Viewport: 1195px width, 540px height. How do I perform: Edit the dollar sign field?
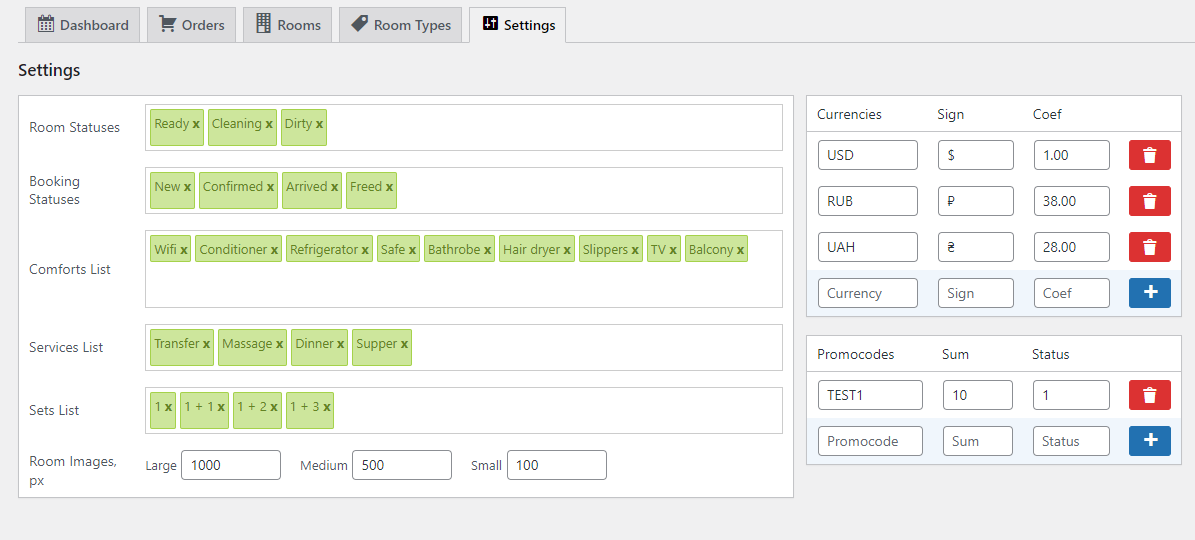[976, 155]
